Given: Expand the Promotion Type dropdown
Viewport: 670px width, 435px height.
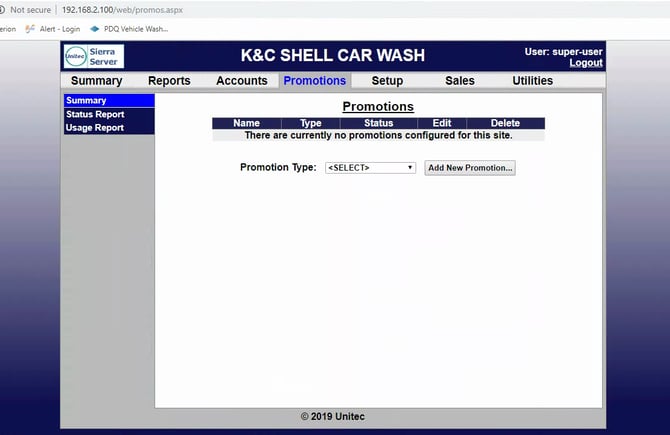Looking at the screenshot, I should pyautogui.click(x=370, y=168).
